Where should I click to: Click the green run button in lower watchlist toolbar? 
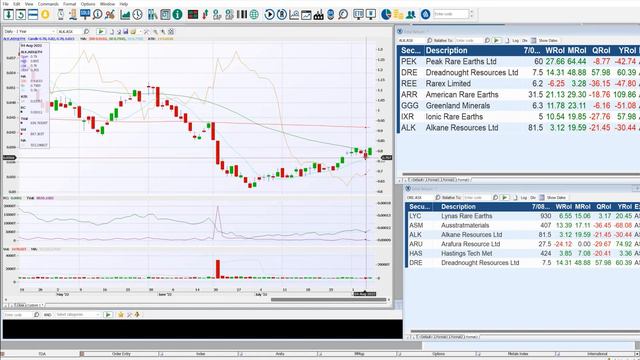pos(505,198)
